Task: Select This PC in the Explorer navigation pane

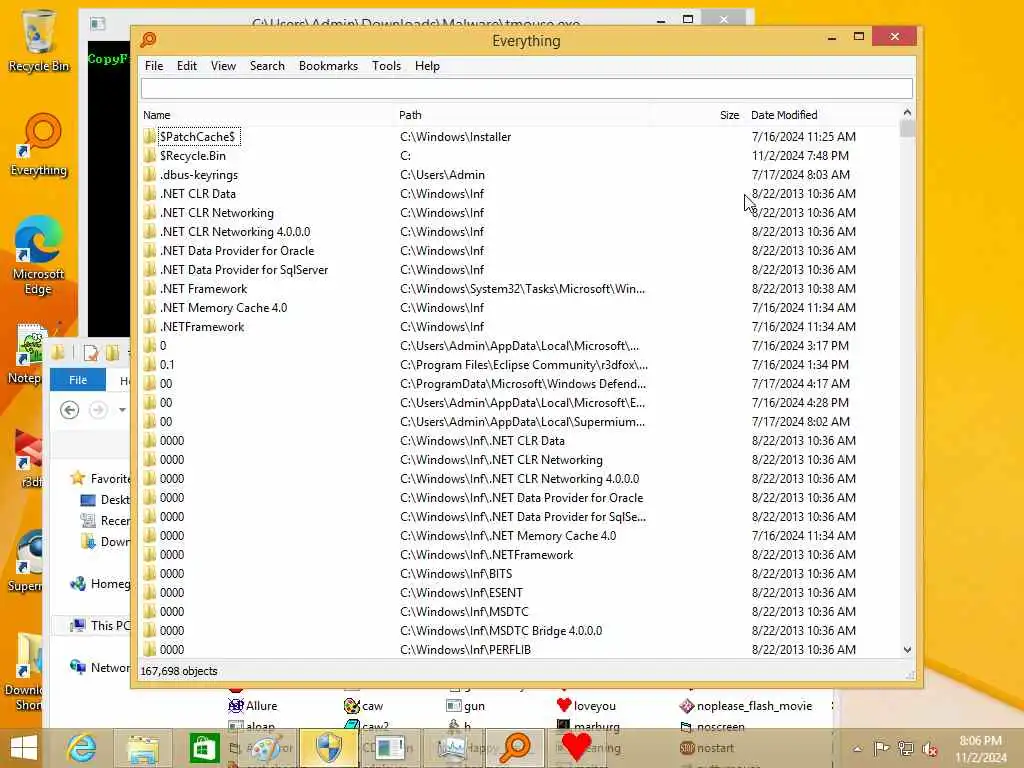Action: tap(101, 626)
